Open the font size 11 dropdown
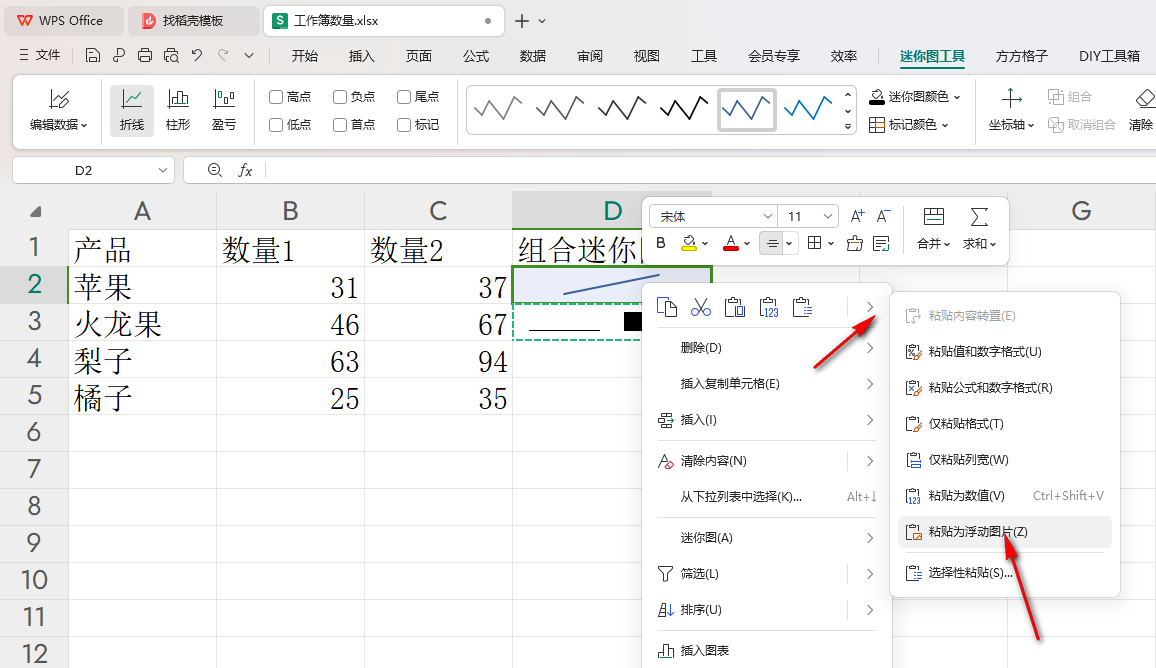This screenshot has width=1156, height=668. click(827, 216)
